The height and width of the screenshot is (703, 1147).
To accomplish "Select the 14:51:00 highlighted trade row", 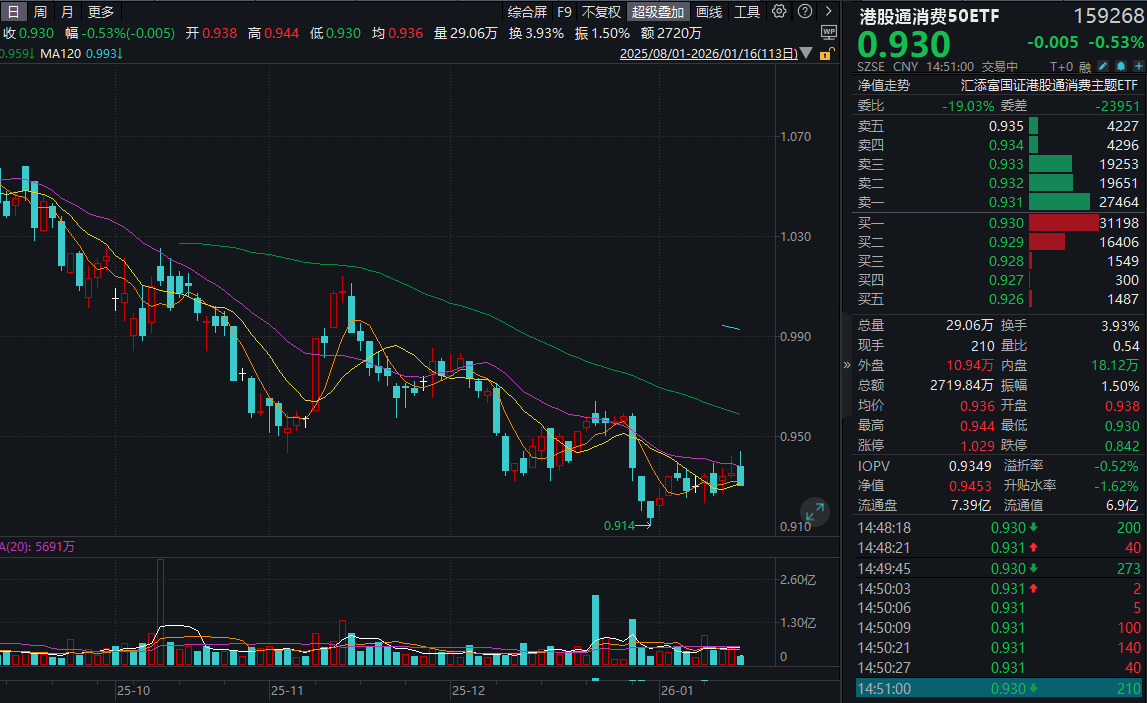I will 999,689.
